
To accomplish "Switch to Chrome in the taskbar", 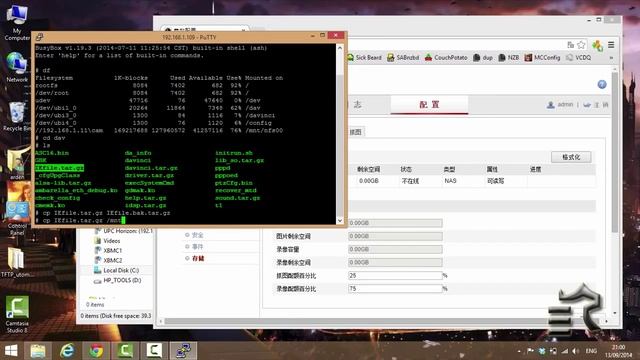I will point(96,350).
